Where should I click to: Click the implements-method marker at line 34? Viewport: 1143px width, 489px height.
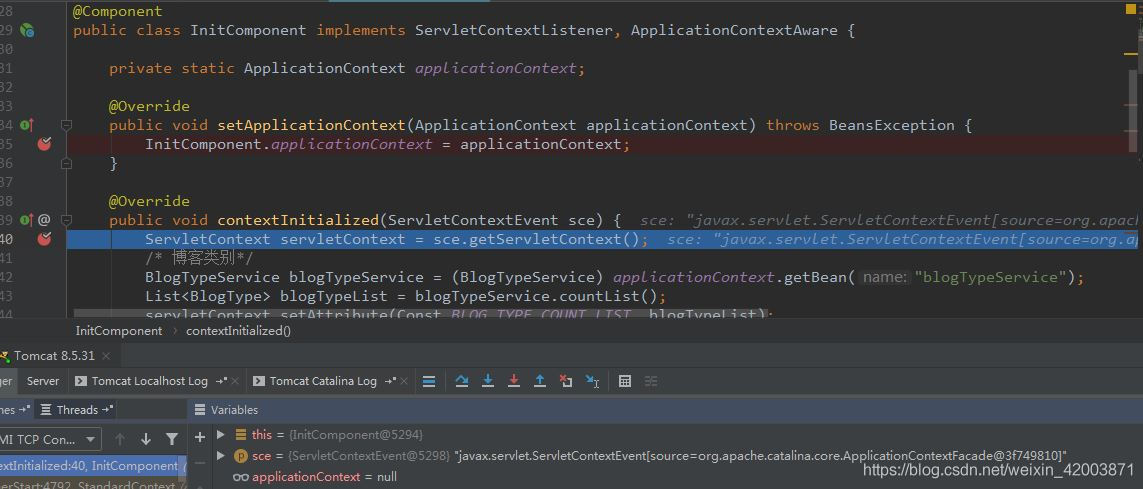tap(27, 125)
